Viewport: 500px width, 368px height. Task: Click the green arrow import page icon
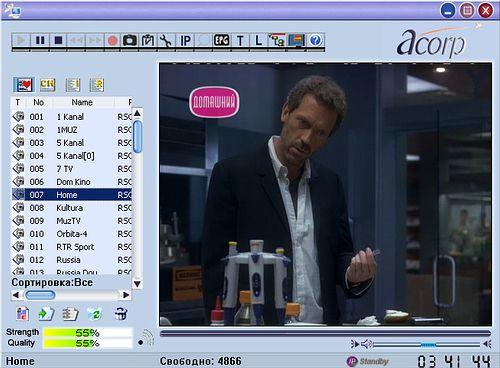tap(46, 314)
